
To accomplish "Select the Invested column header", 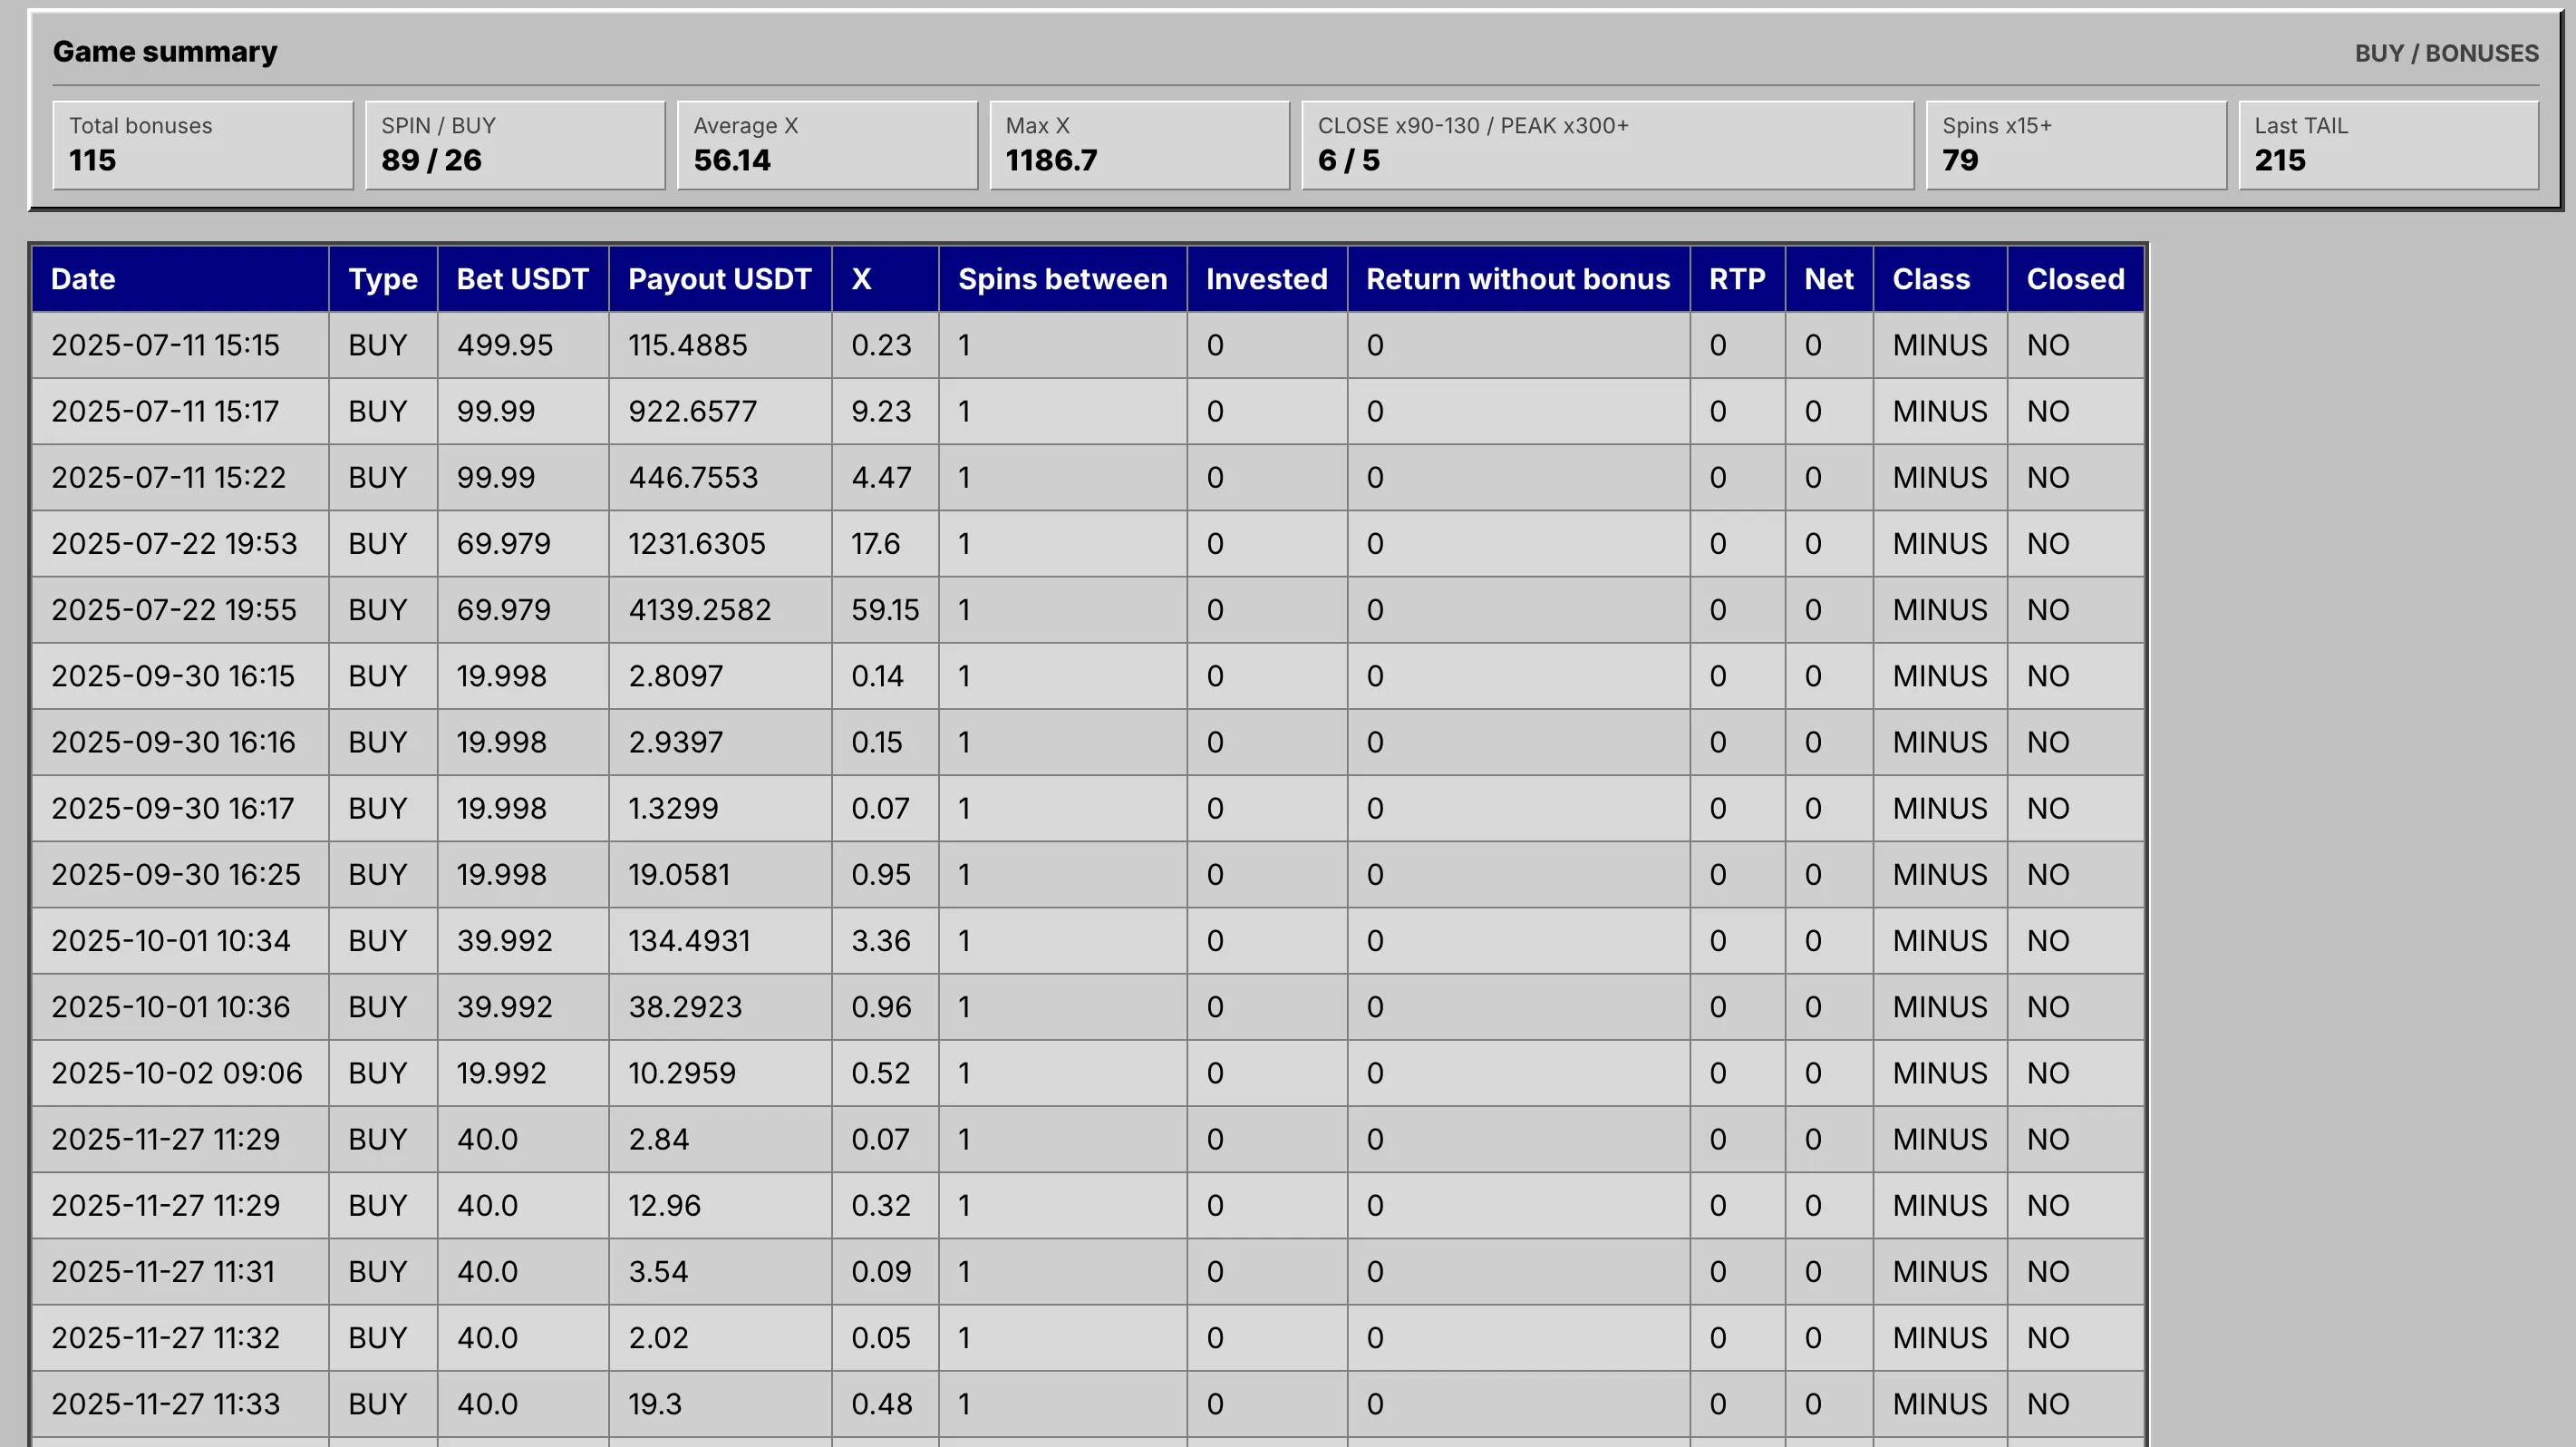I will click(x=1267, y=279).
